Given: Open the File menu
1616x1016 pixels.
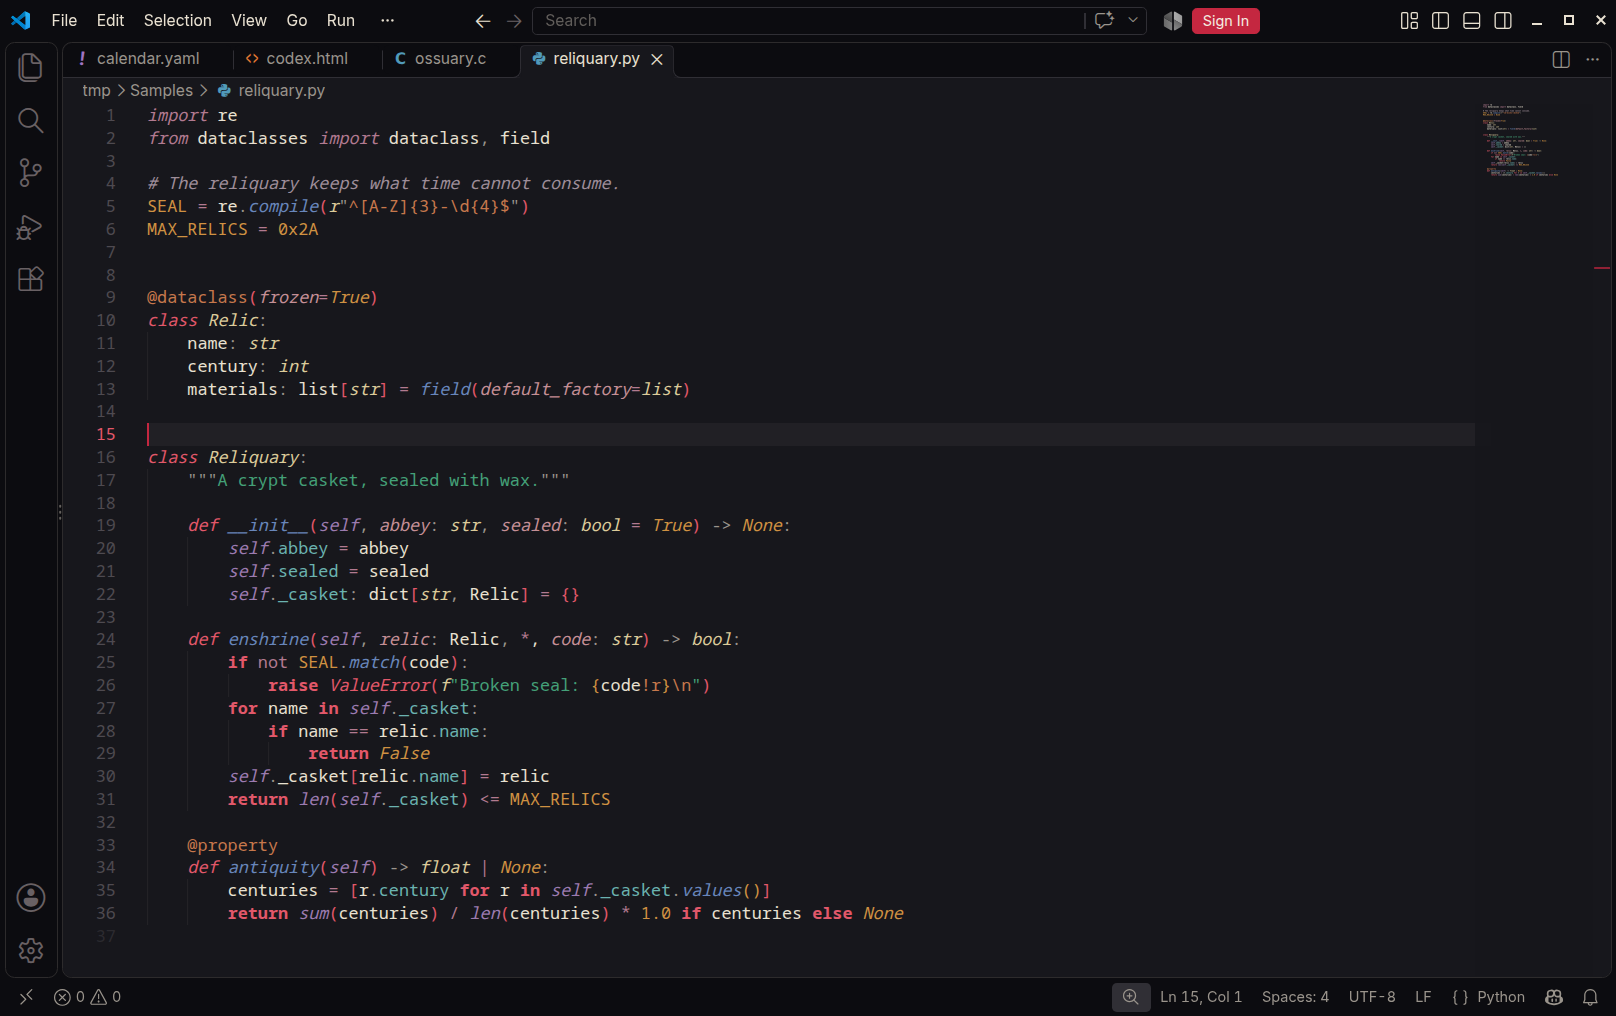Looking at the screenshot, I should click(x=64, y=21).
